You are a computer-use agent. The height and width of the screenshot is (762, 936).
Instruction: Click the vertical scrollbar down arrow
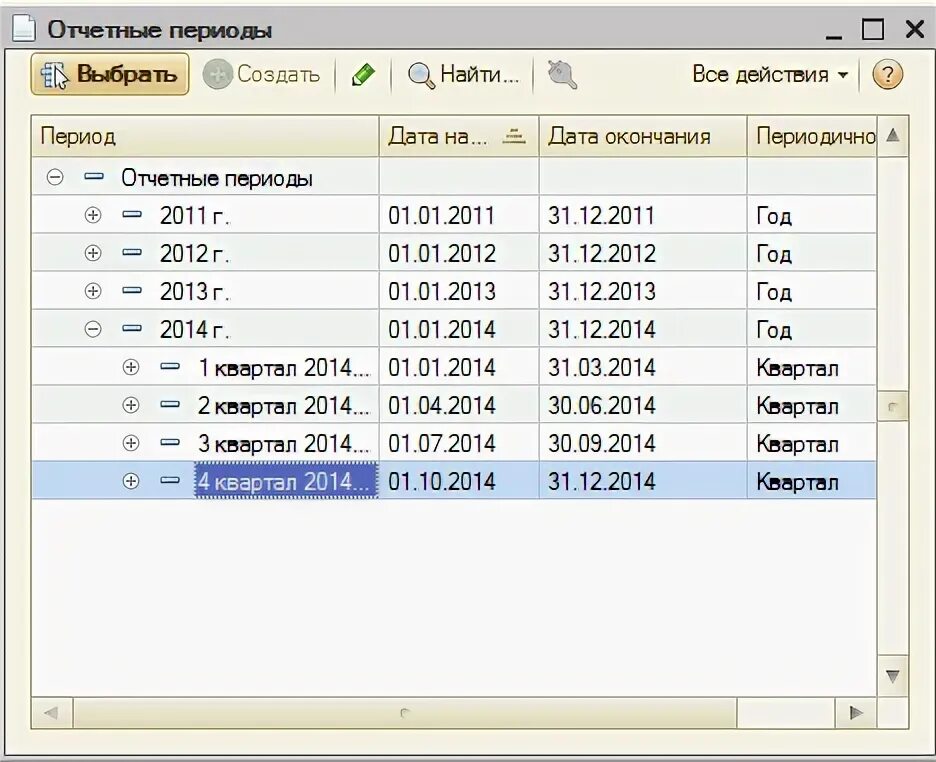coord(892,676)
